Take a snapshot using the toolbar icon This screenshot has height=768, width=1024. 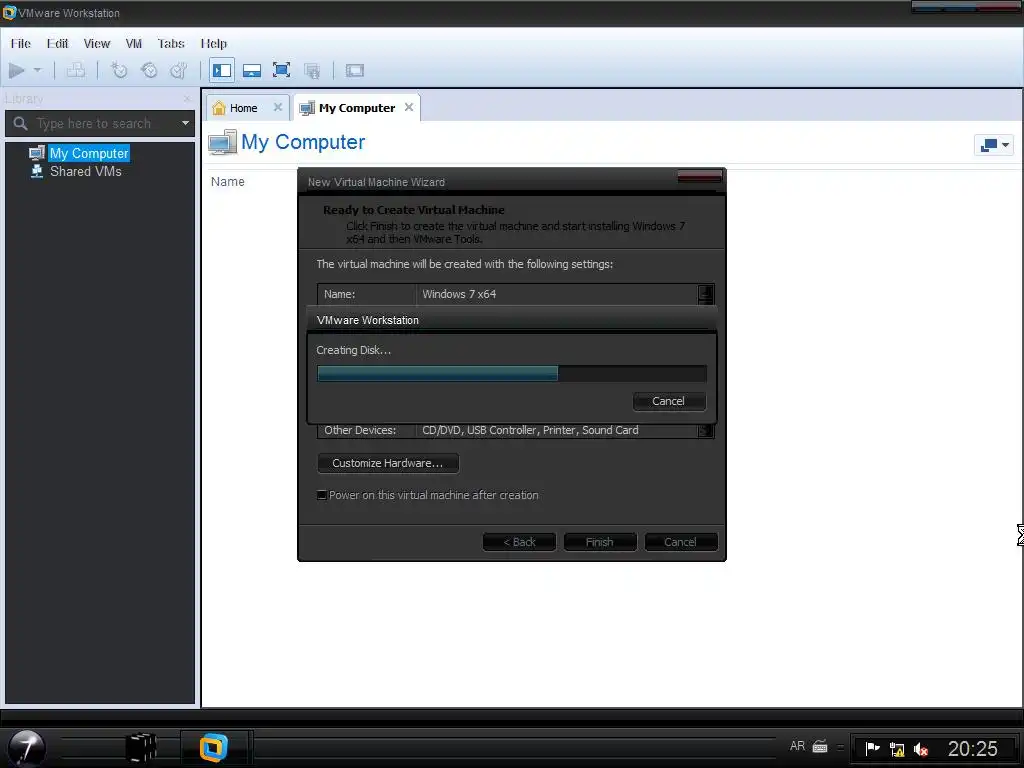[x=119, y=70]
